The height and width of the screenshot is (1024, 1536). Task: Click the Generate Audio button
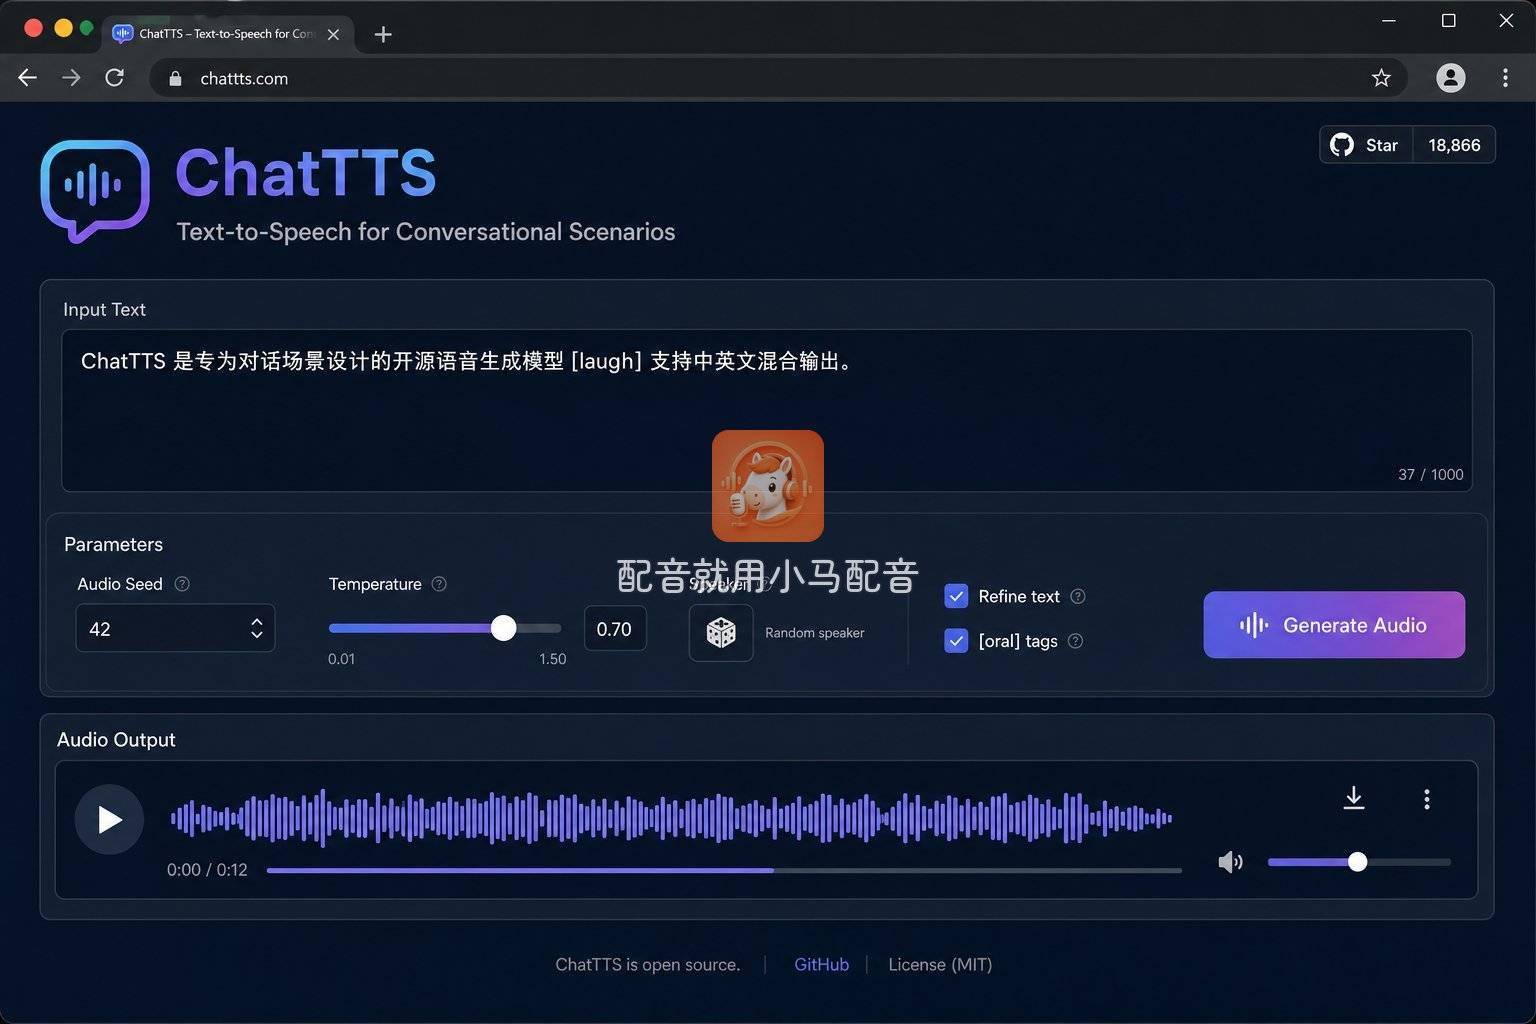tap(1334, 625)
